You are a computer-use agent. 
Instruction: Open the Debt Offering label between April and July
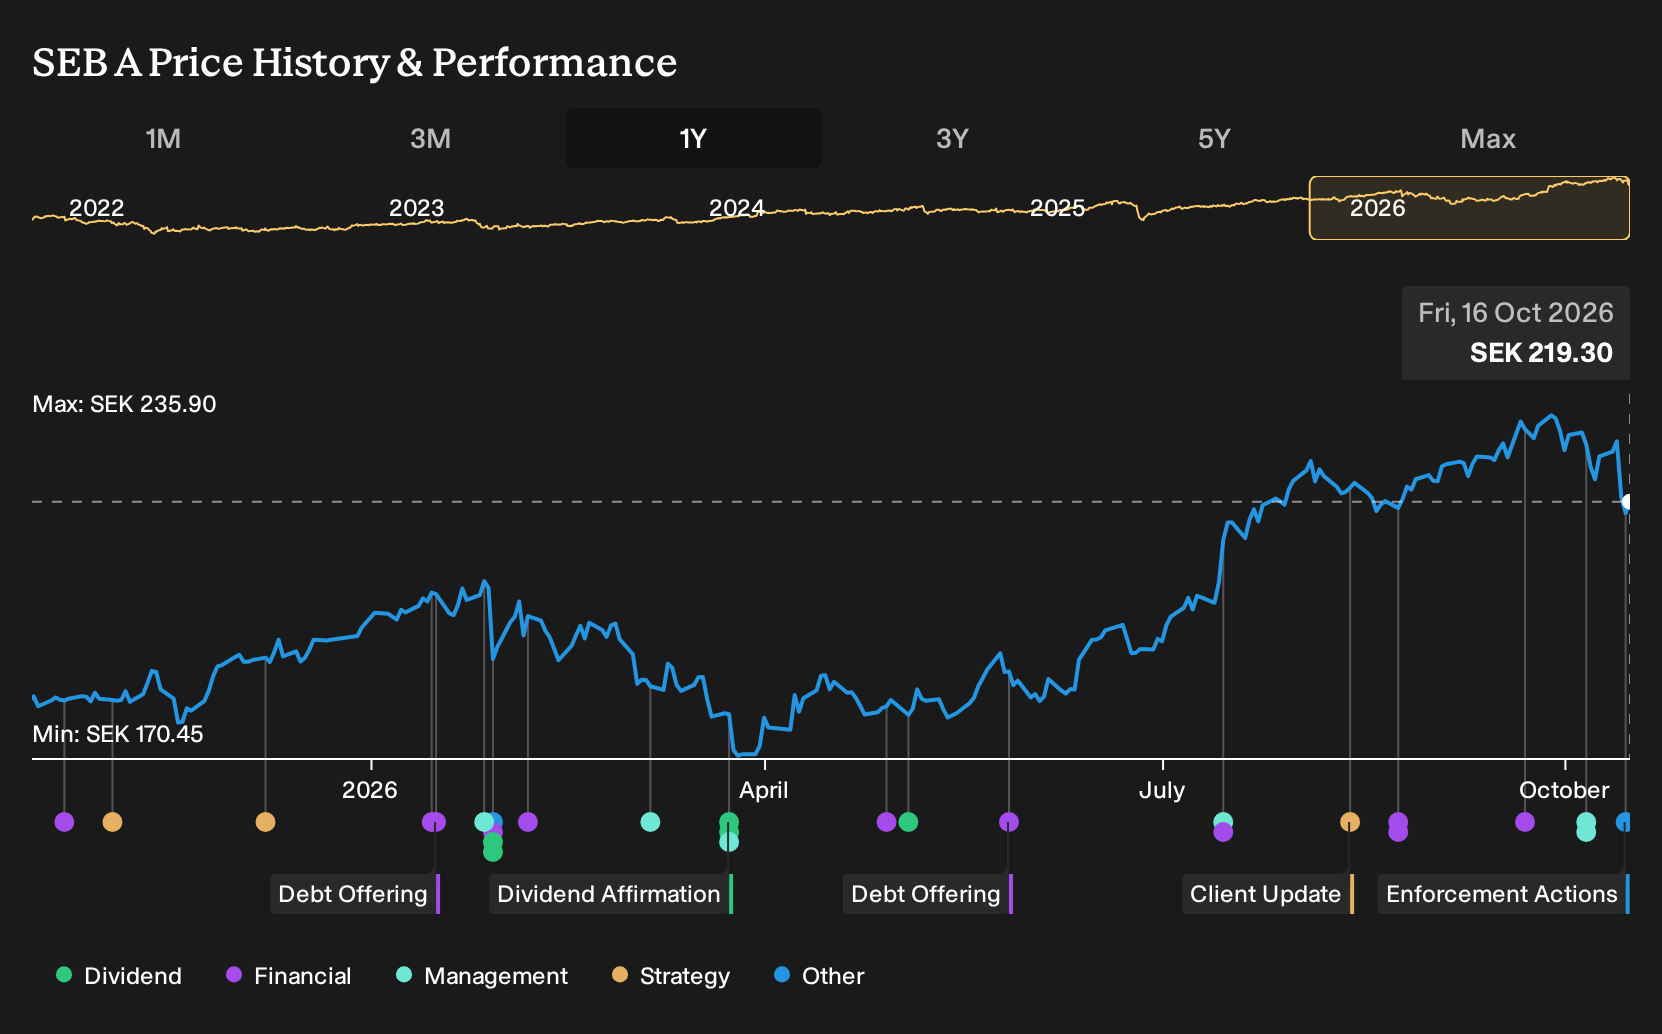tap(928, 894)
